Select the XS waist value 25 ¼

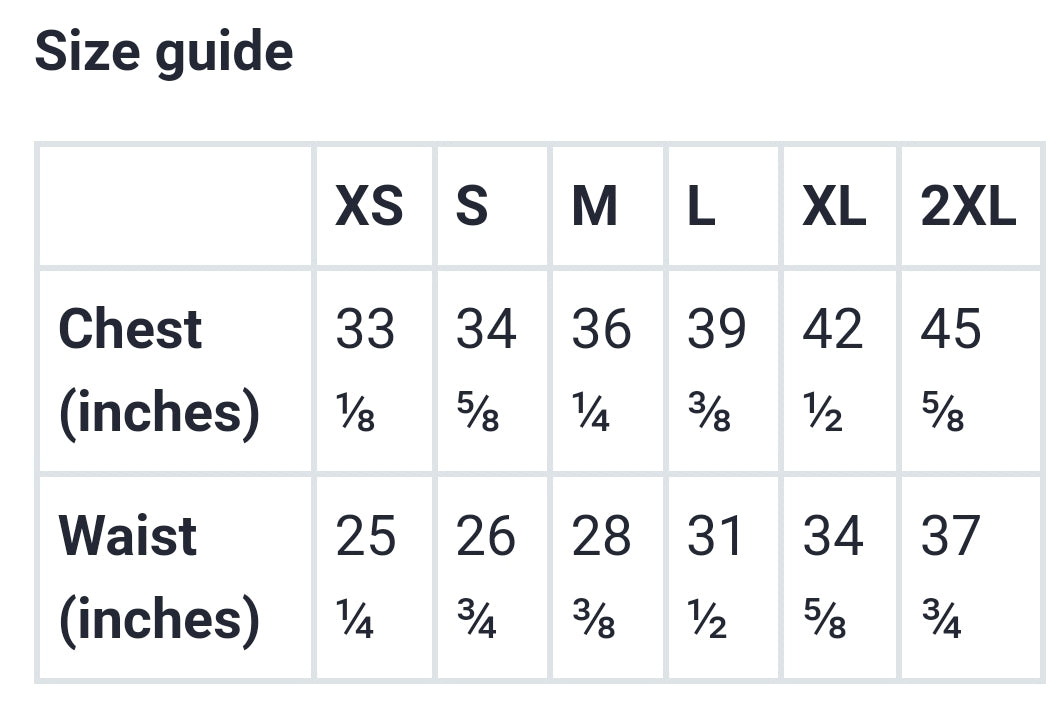(365, 577)
